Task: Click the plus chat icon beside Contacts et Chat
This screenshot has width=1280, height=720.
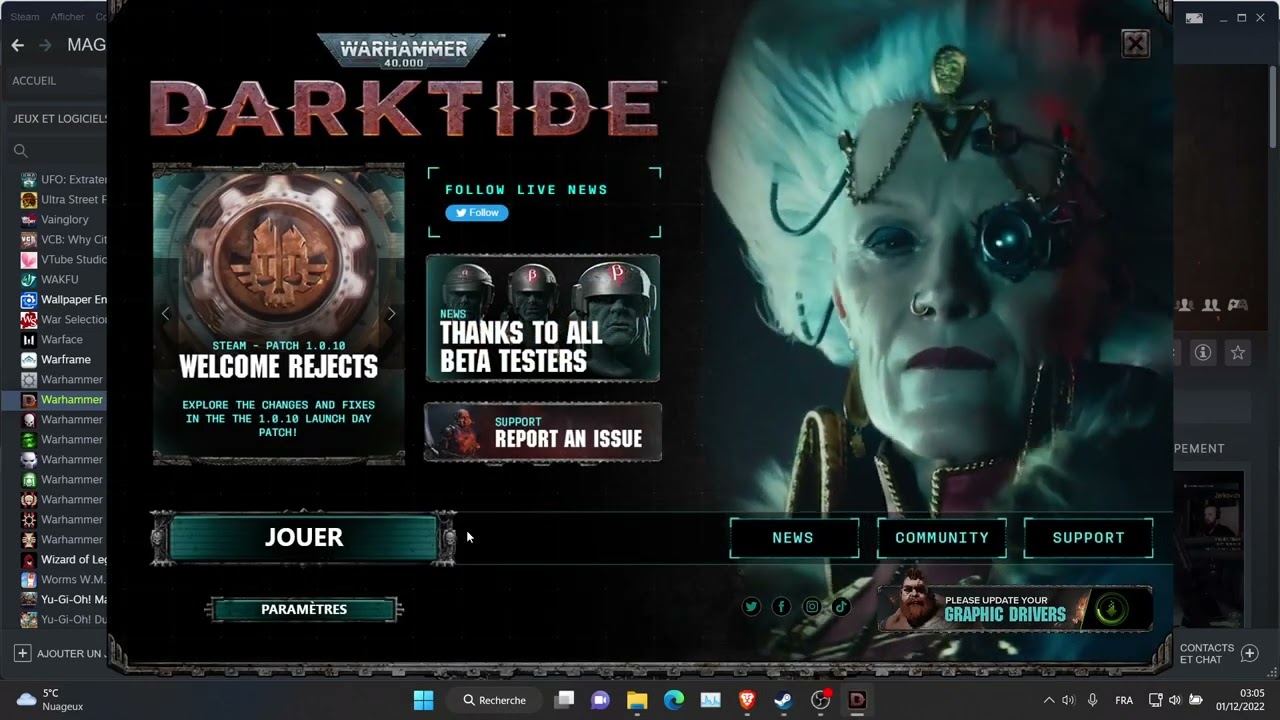Action: (x=1249, y=653)
